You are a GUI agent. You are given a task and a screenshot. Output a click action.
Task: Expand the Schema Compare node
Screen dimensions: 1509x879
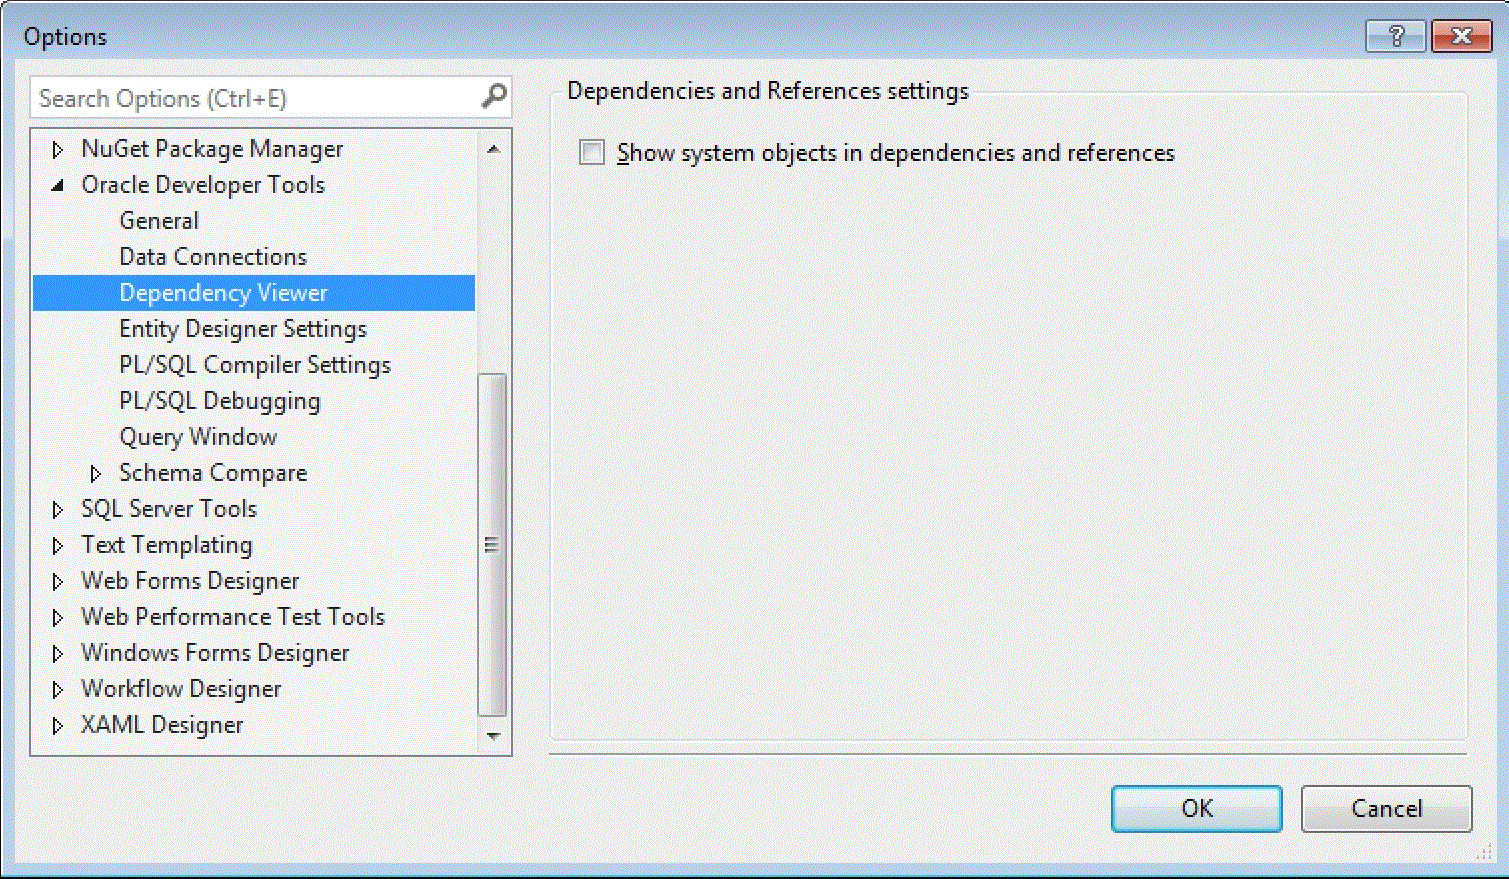coord(96,472)
